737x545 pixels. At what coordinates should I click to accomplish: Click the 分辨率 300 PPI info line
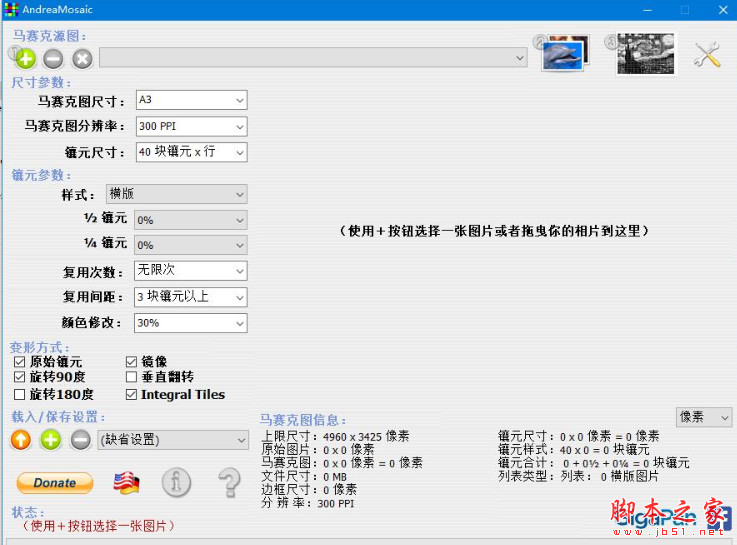click(x=308, y=503)
